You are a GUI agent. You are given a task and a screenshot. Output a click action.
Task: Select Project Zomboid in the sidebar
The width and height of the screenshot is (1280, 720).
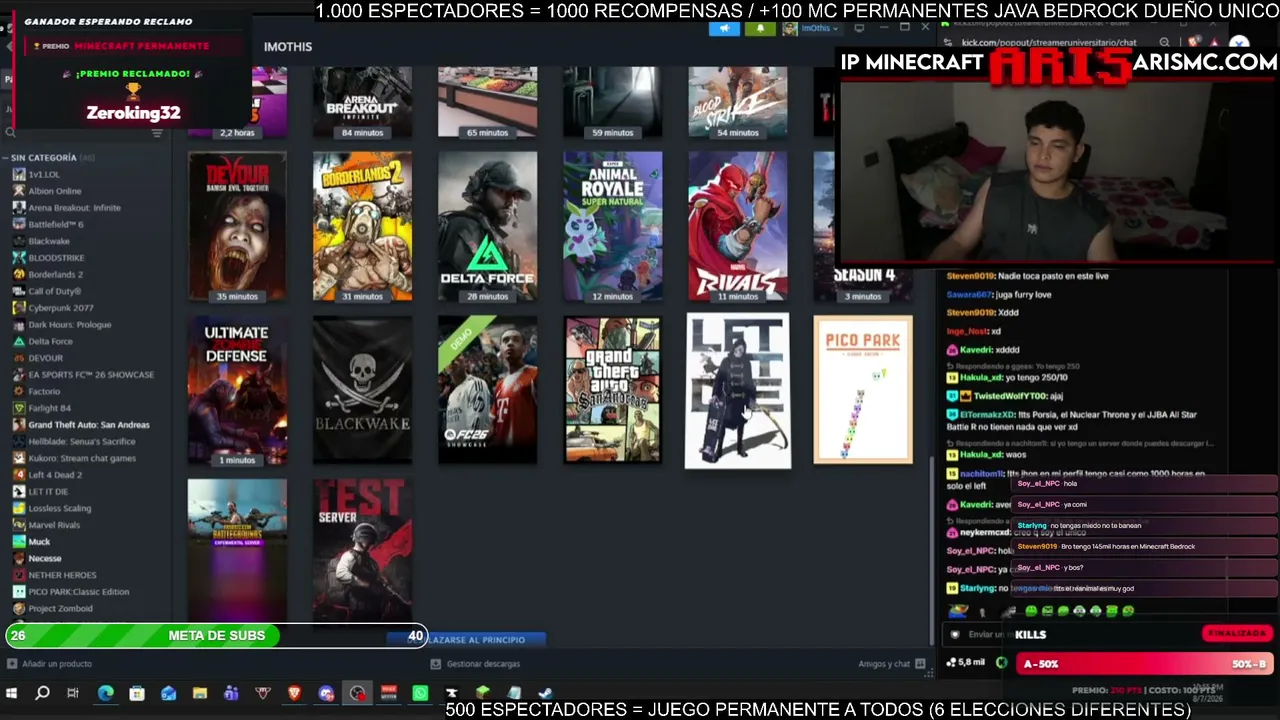pyautogui.click(x=60, y=608)
